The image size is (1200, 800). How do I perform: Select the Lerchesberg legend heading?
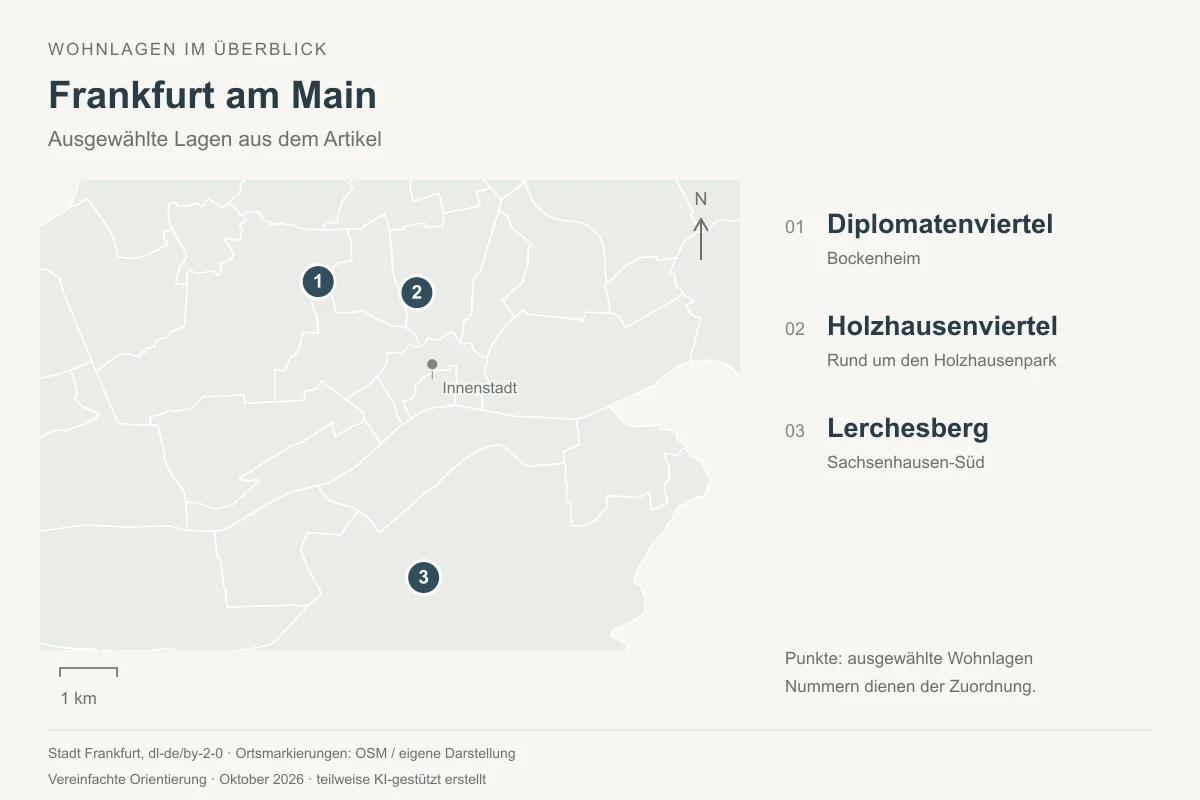[x=908, y=428]
